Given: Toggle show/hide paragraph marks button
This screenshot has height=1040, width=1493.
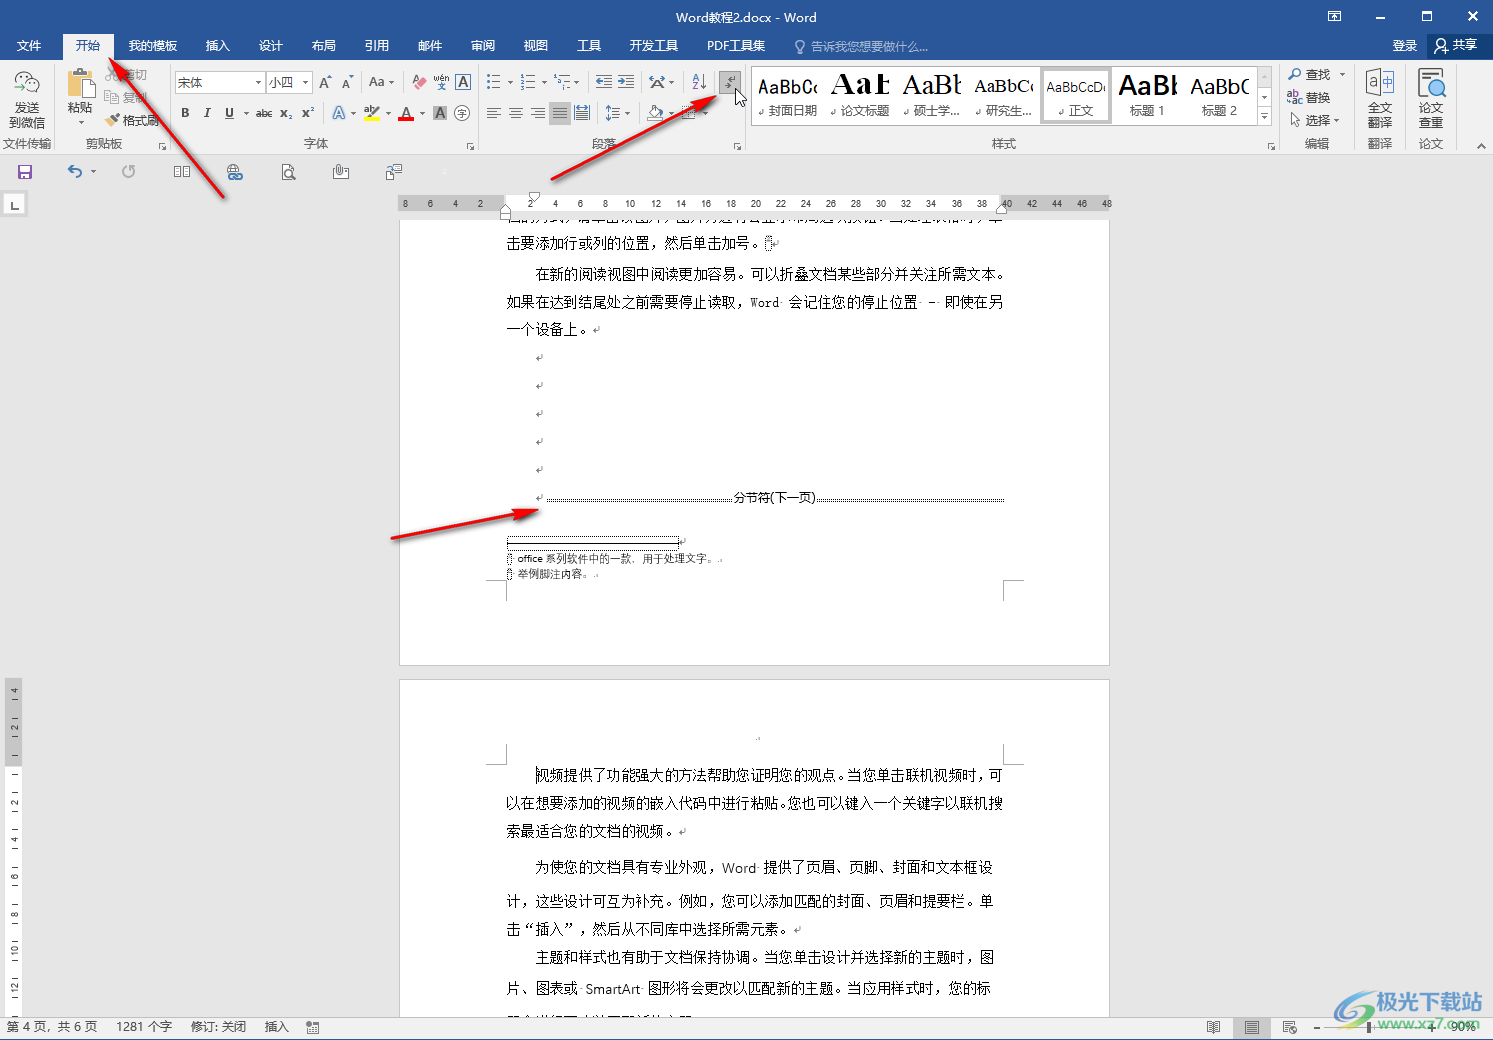Looking at the screenshot, I should pos(731,82).
